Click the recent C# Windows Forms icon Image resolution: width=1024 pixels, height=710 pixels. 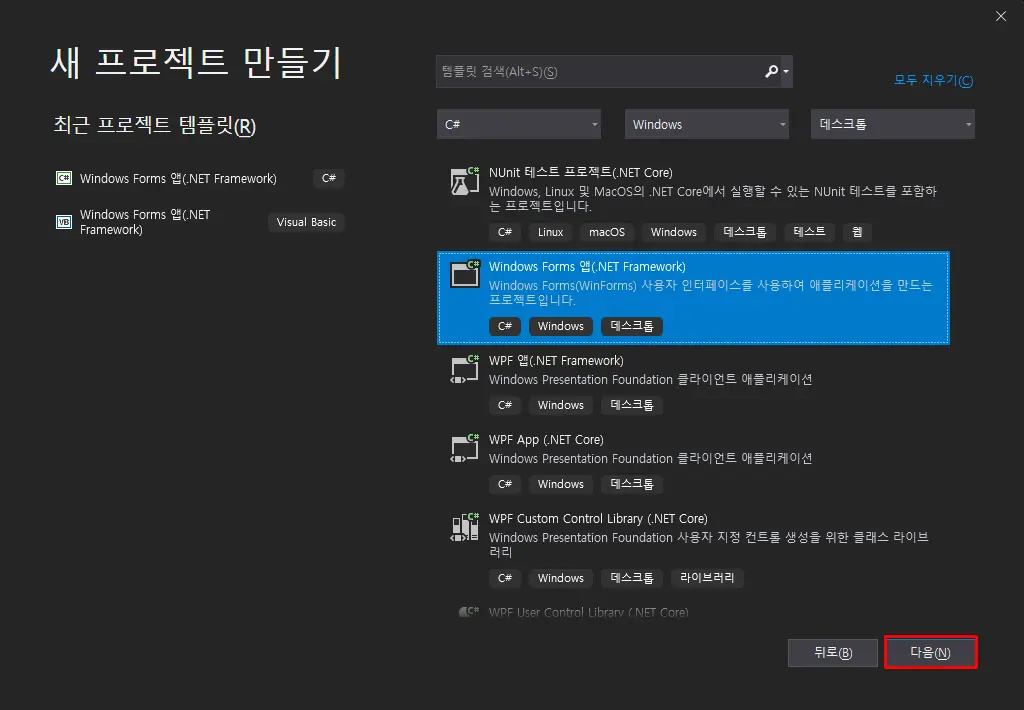click(63, 178)
